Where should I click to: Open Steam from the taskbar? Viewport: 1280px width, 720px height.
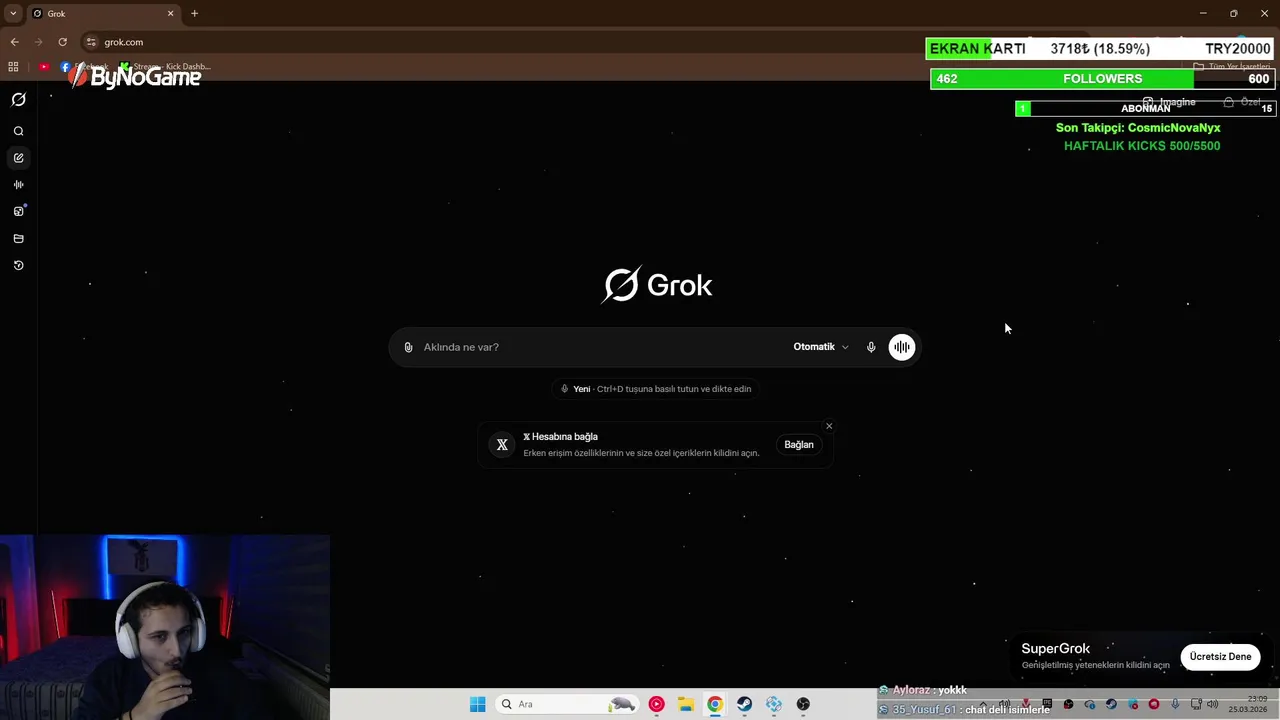click(744, 704)
